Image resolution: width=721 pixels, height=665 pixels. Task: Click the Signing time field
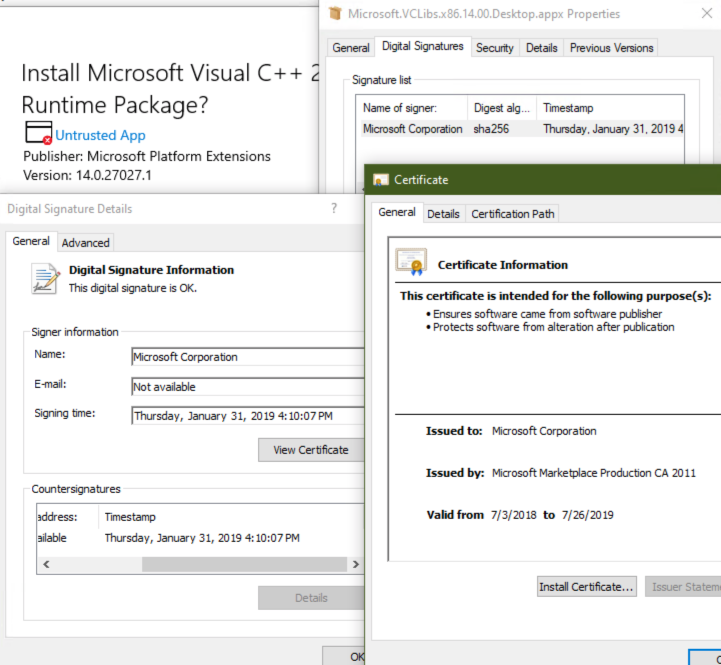click(247, 416)
